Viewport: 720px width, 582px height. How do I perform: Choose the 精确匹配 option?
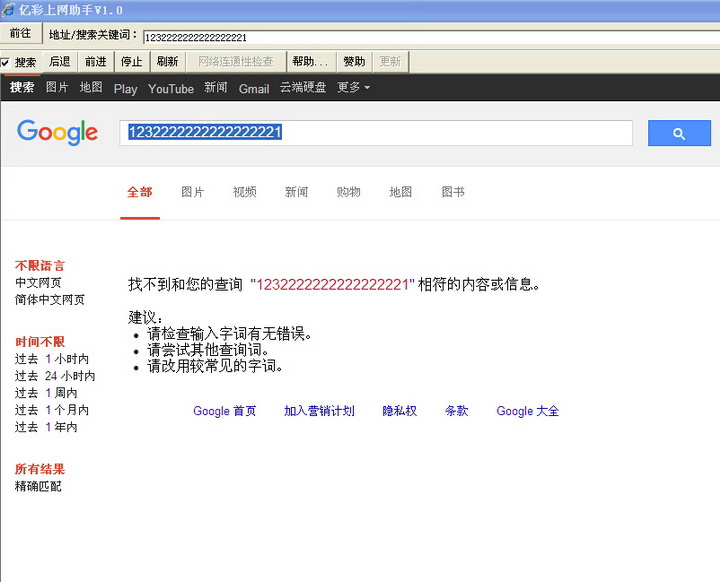tap(38, 486)
